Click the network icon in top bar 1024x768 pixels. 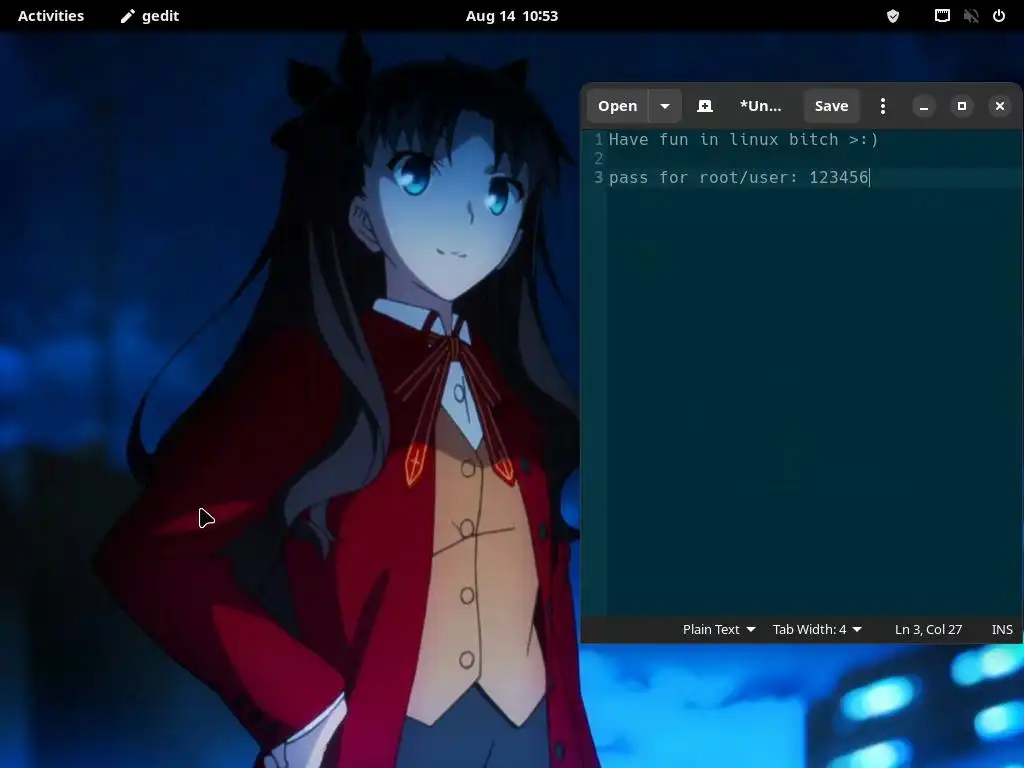coord(942,16)
